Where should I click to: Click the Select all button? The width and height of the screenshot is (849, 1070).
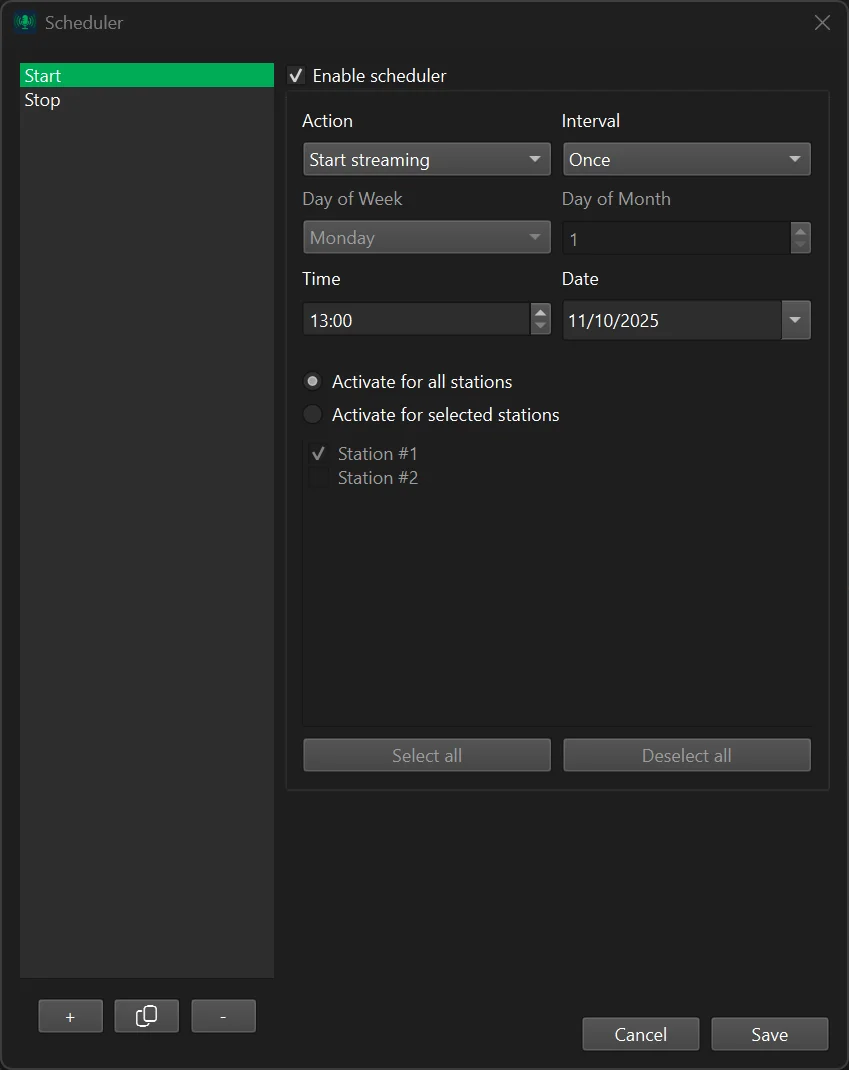427,755
